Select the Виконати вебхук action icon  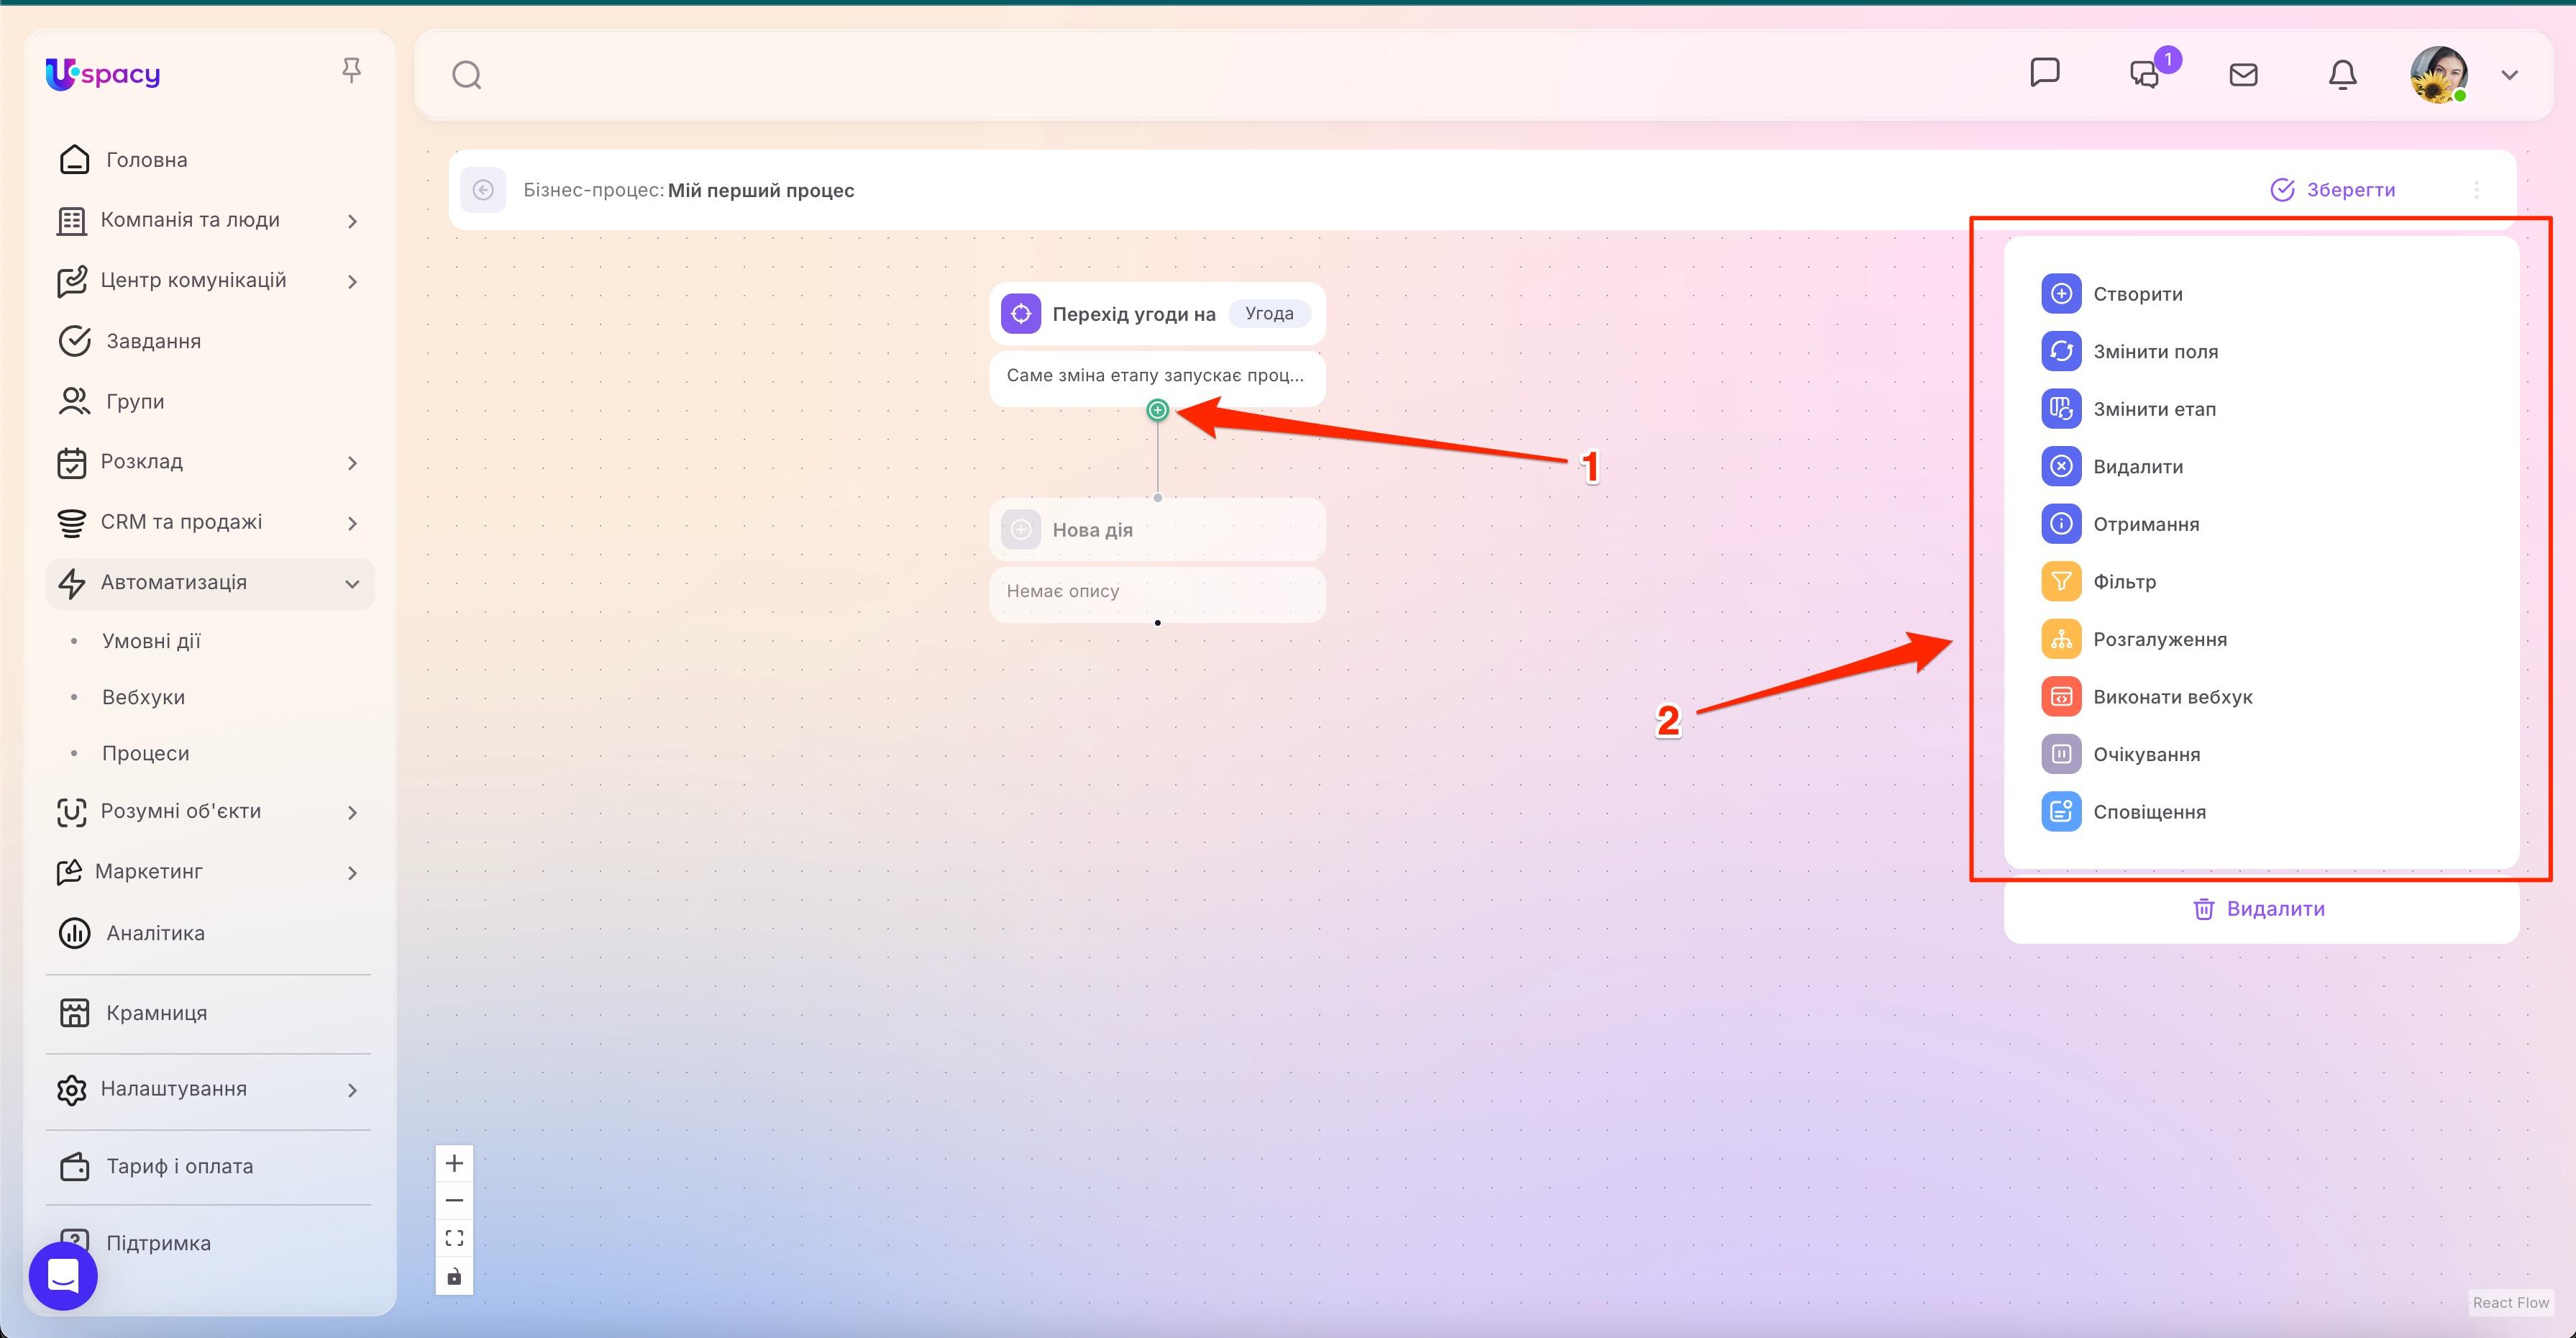(x=2061, y=696)
